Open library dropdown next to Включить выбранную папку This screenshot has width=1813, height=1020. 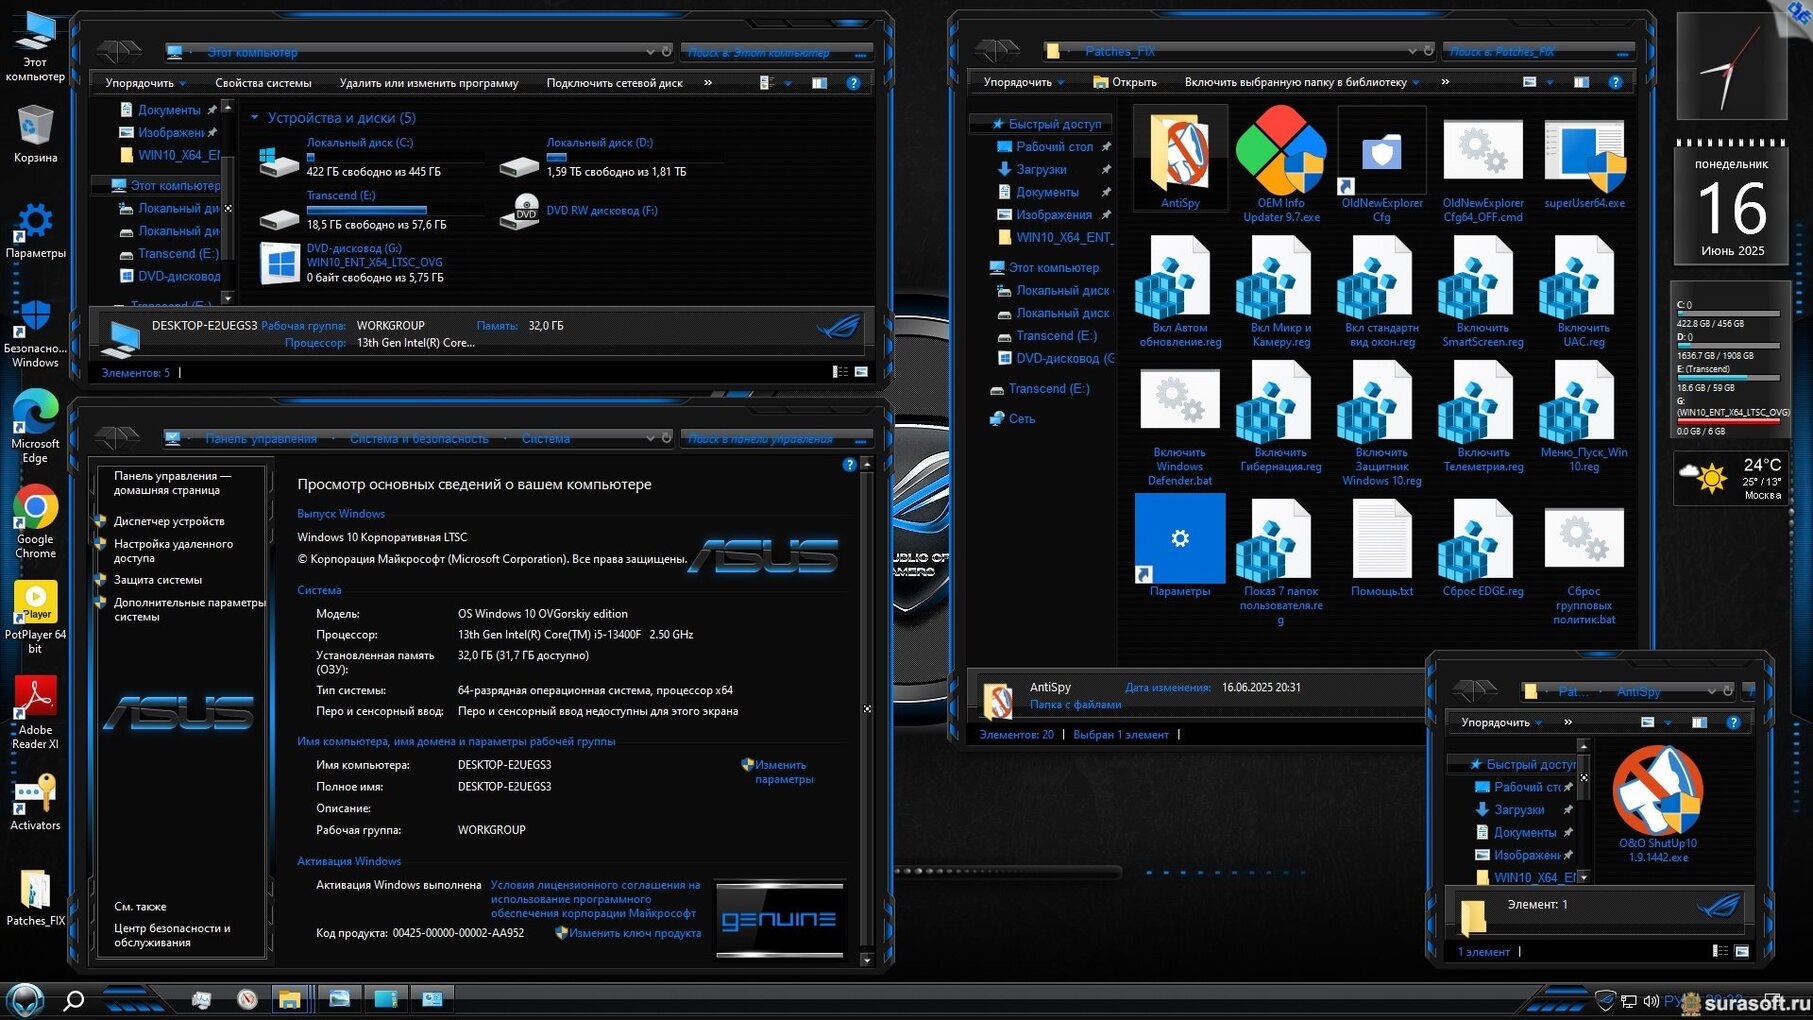click(1416, 82)
